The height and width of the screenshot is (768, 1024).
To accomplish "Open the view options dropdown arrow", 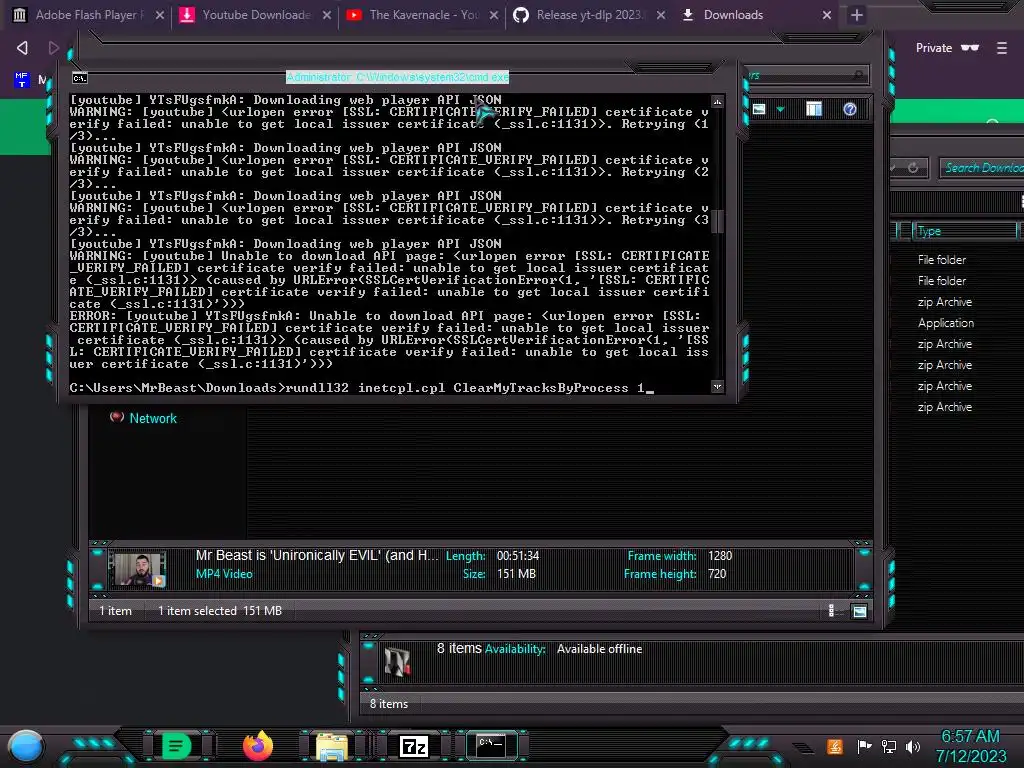I will coord(780,109).
